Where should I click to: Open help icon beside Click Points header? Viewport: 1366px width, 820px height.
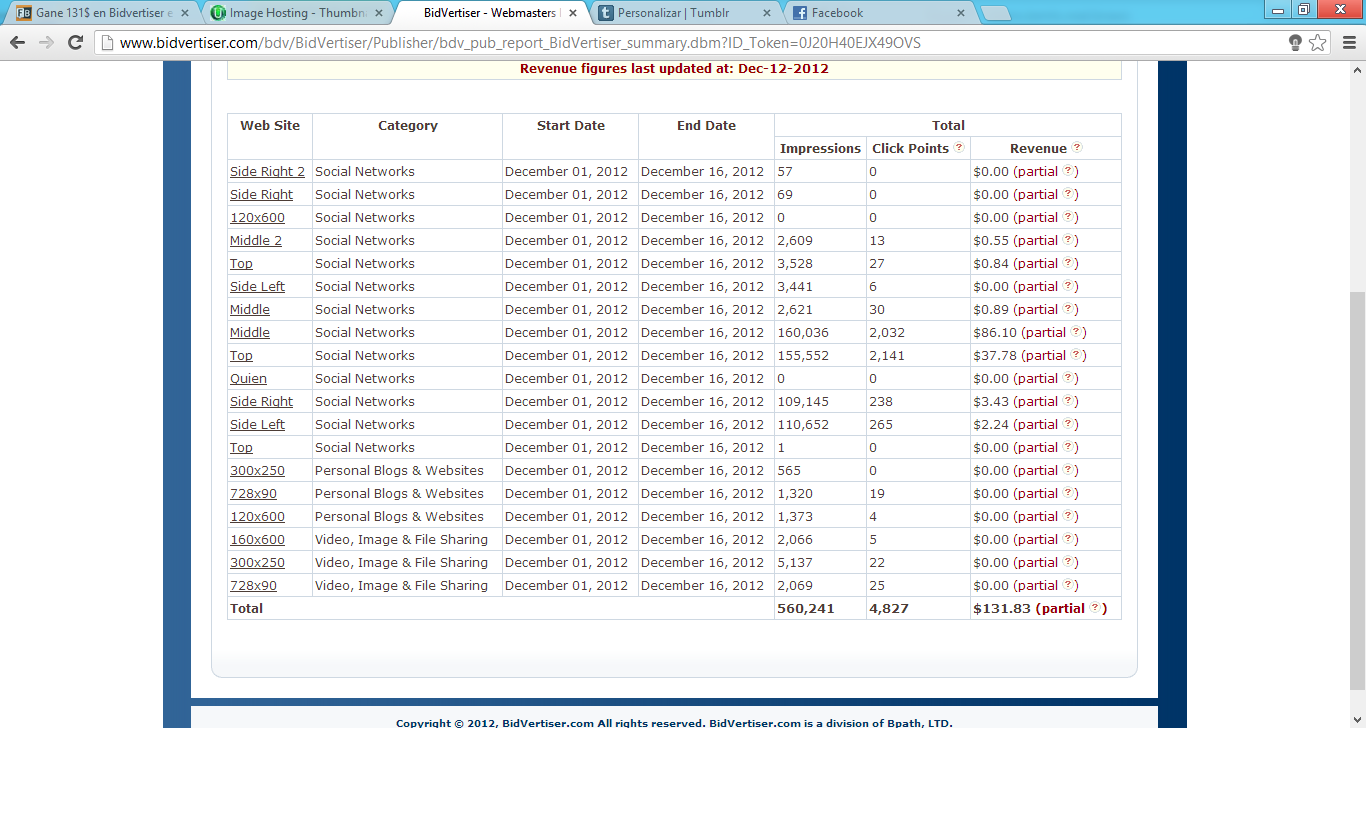959,148
